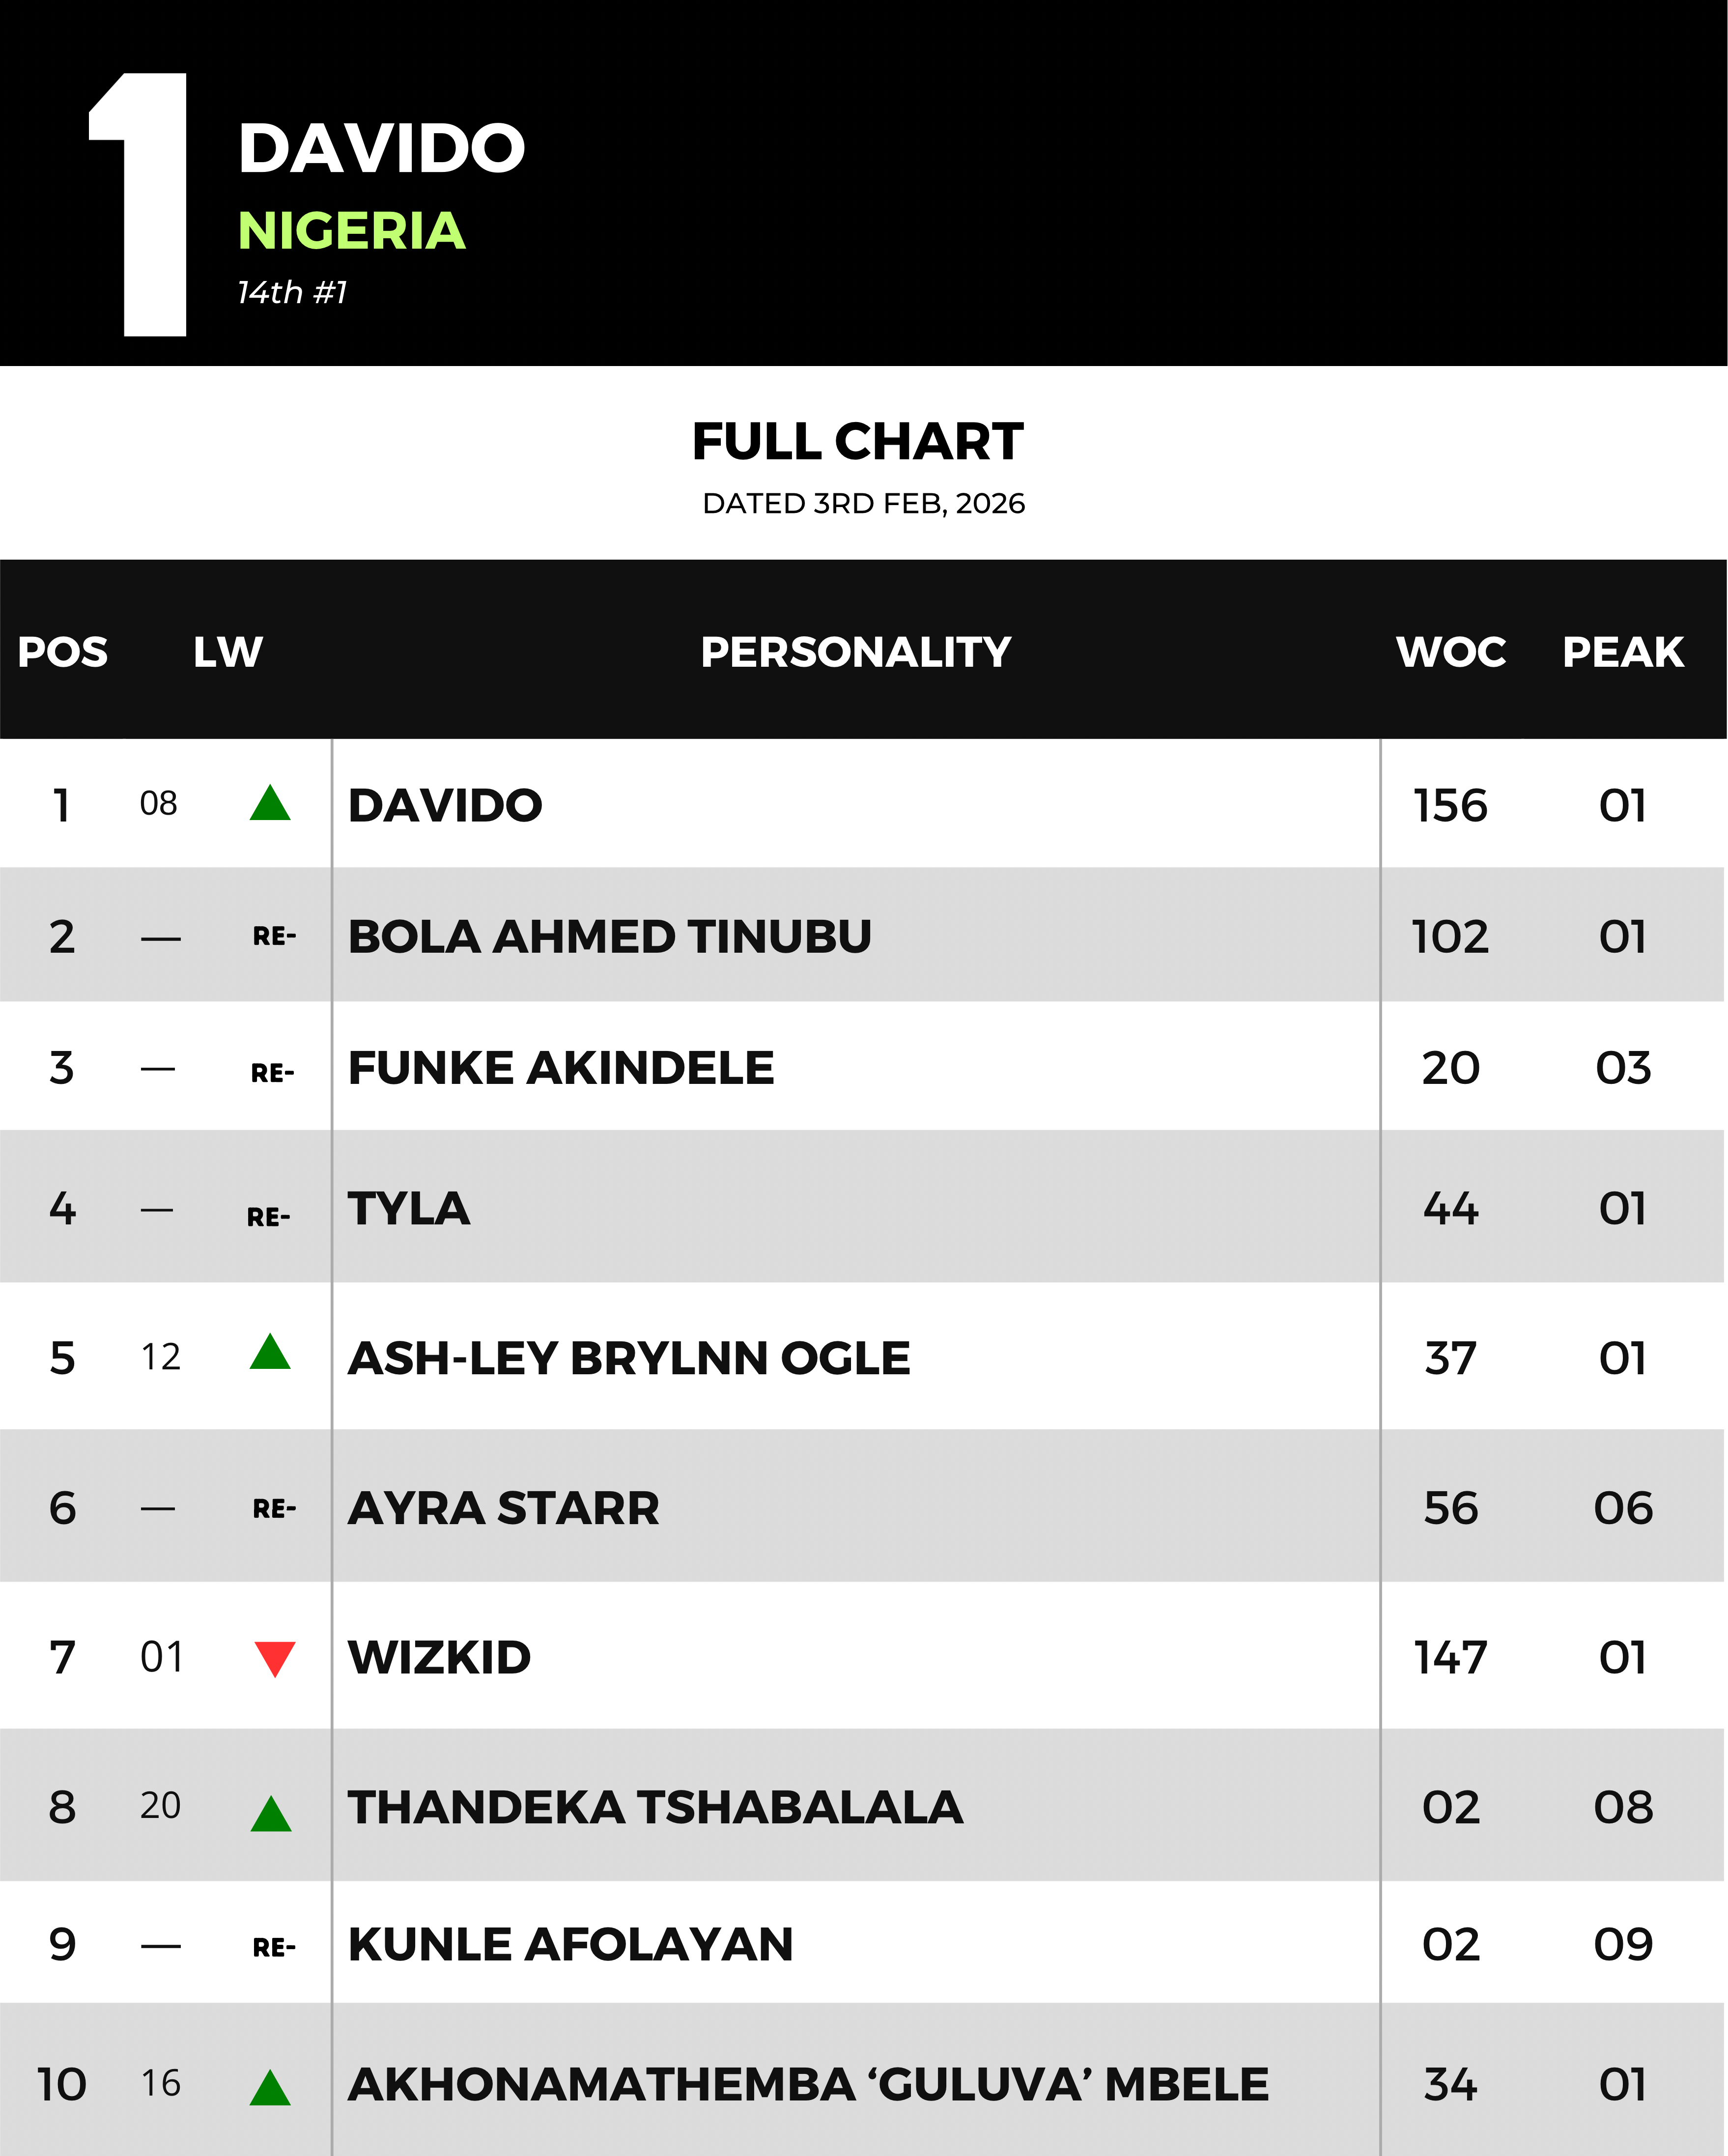The height and width of the screenshot is (2156, 1728).
Task: Click the FULL CHART heading
Action: 857,442
